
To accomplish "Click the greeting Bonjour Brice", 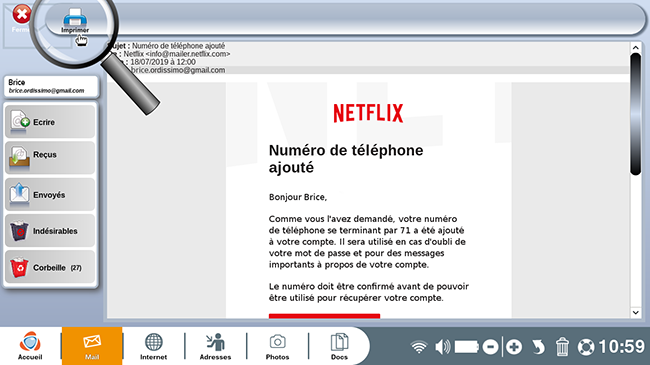I will (298, 197).
